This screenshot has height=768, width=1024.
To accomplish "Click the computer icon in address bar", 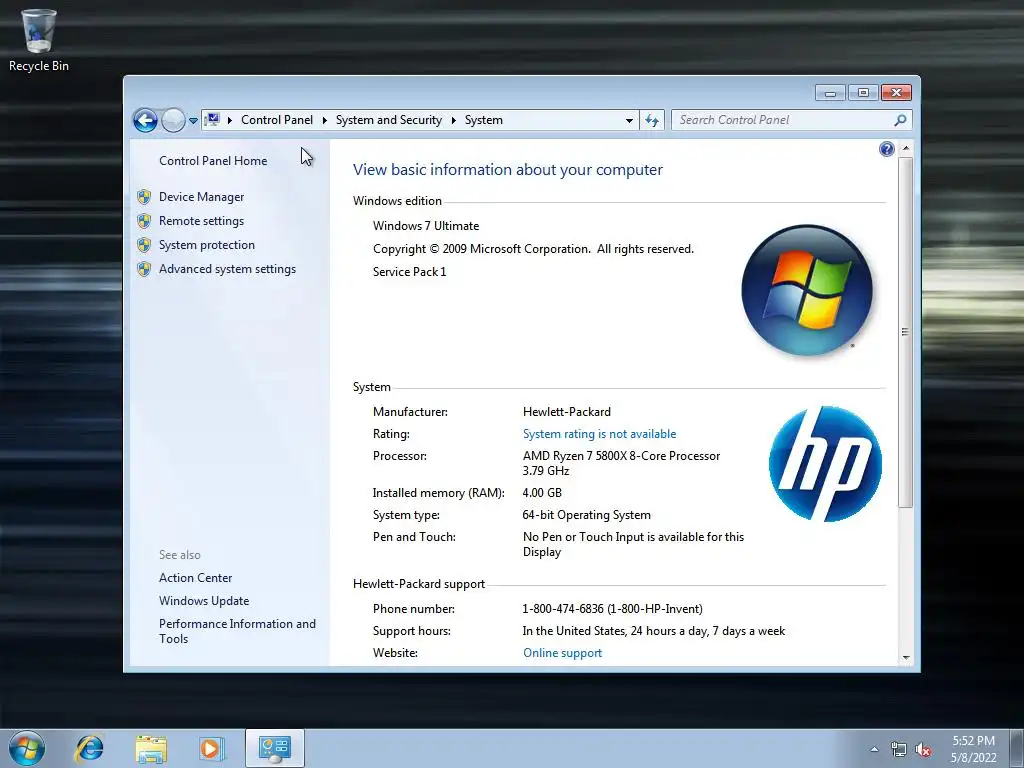I will tap(212, 120).
